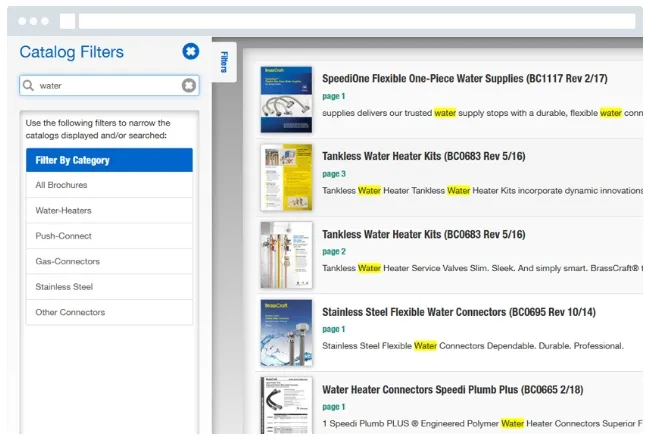Filter by Gas-Connectors category
652x441 pixels.
pos(109,261)
